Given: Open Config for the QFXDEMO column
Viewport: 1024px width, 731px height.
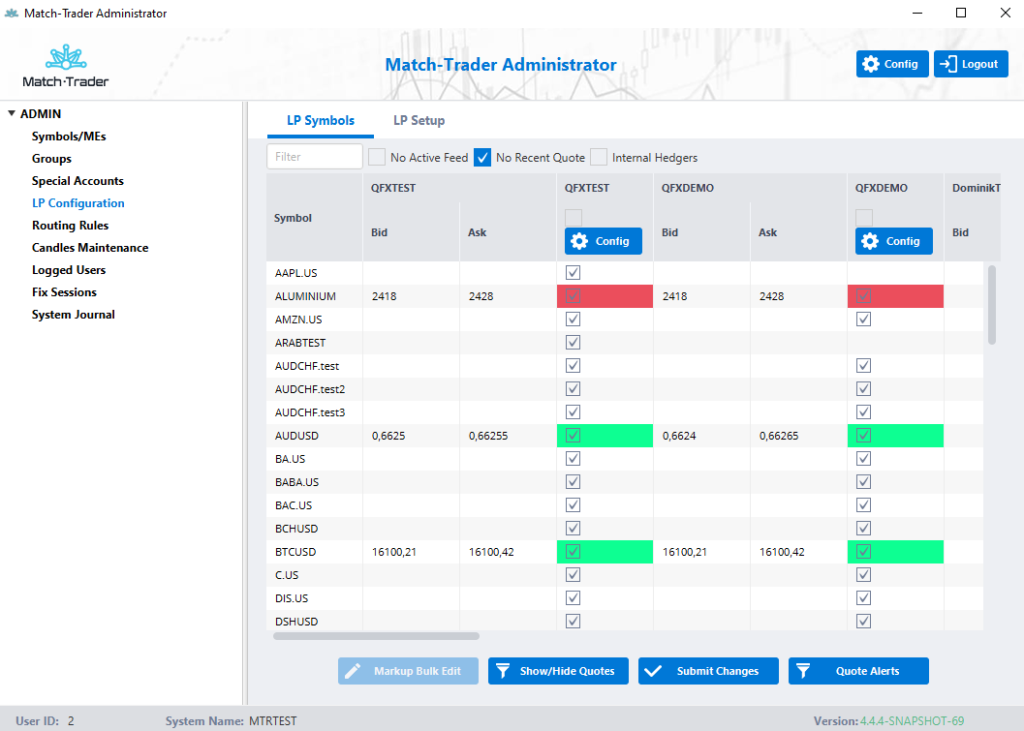Looking at the screenshot, I should 894,241.
